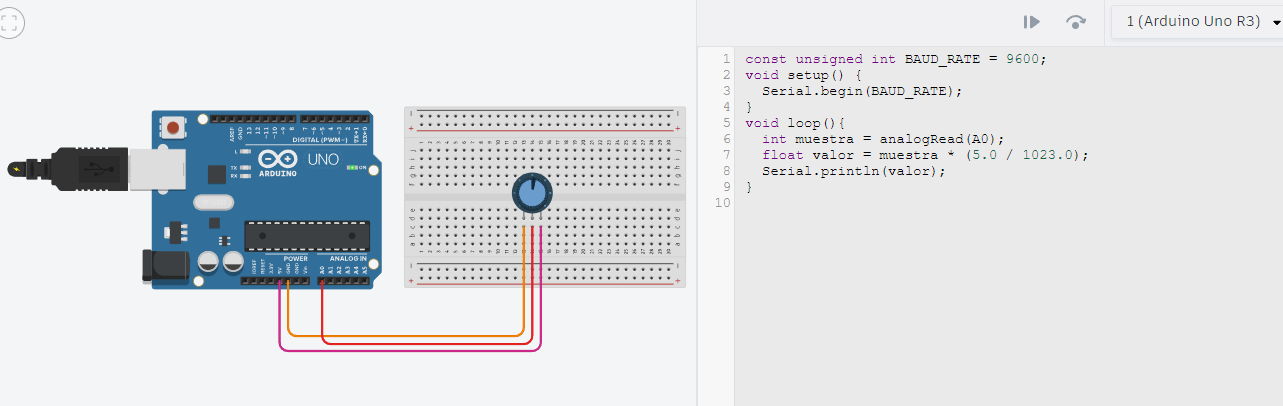Click the Arduino UNO logo
Viewport: 1283px width, 406px height.
click(296, 161)
